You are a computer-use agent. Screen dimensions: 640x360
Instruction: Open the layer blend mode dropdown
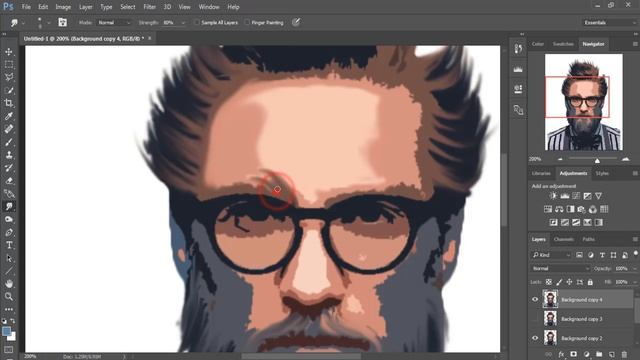tap(560, 268)
